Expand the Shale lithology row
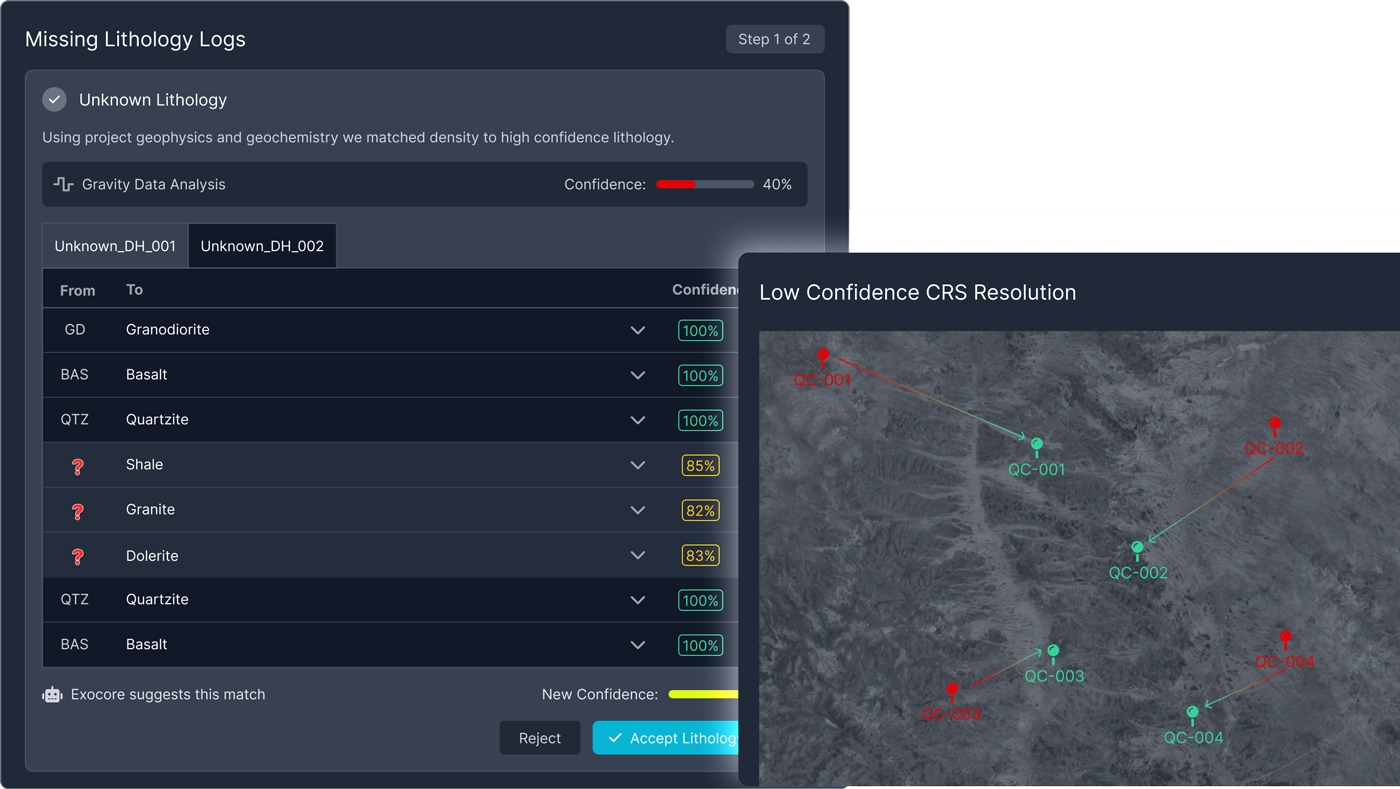 click(x=637, y=465)
